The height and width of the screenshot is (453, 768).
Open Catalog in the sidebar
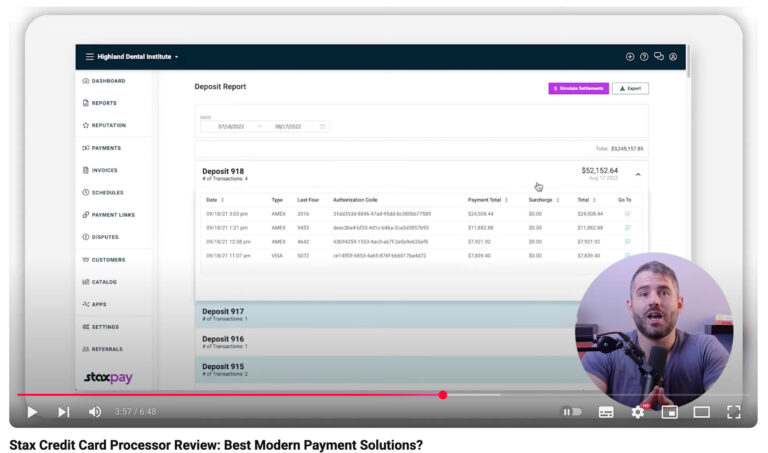pyautogui.click(x=99, y=282)
